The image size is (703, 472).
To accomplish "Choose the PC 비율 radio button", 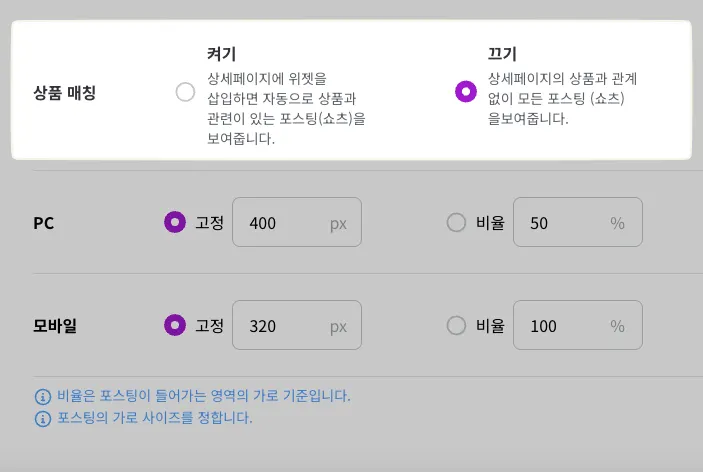I will click(x=456, y=222).
